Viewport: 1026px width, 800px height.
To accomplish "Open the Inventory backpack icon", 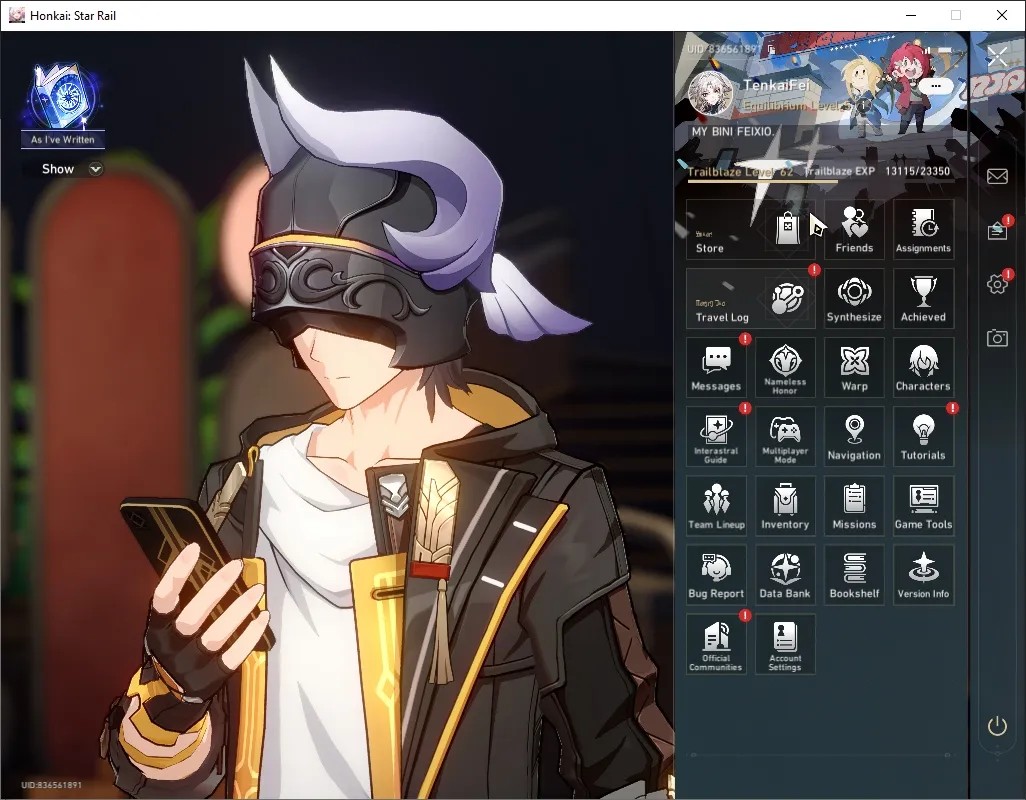I will pyautogui.click(x=785, y=506).
